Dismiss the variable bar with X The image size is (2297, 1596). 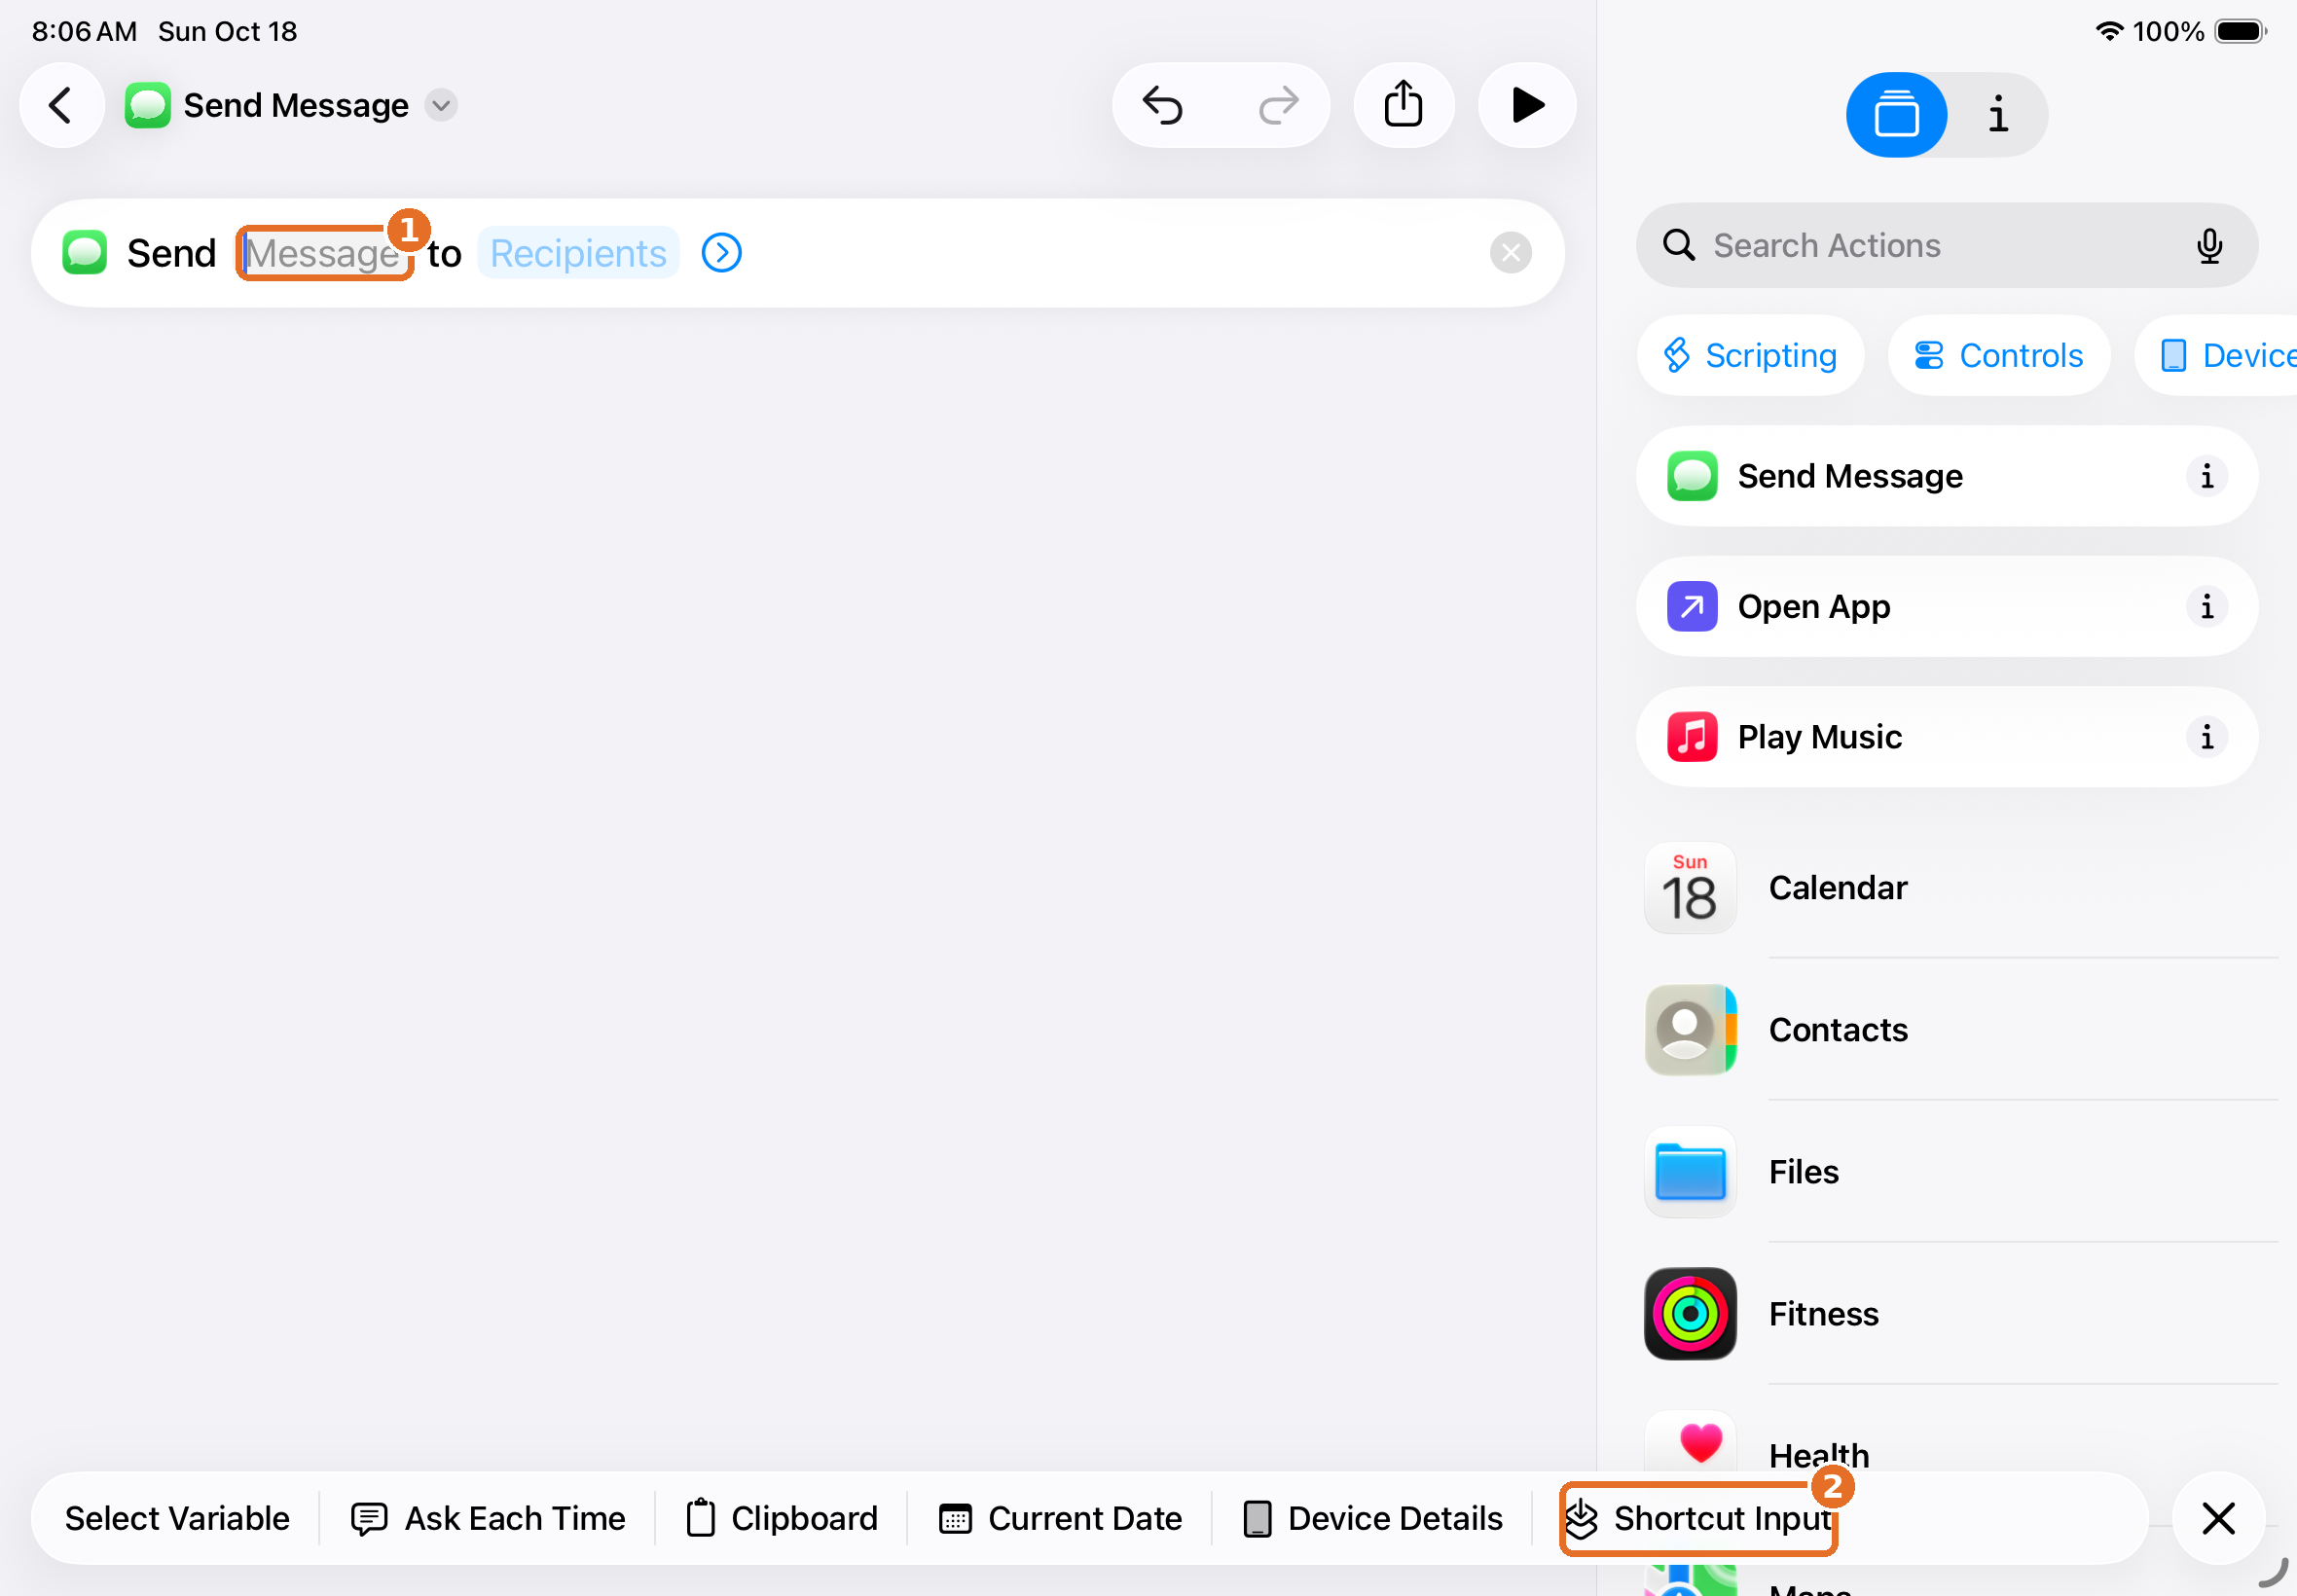tap(2218, 1518)
